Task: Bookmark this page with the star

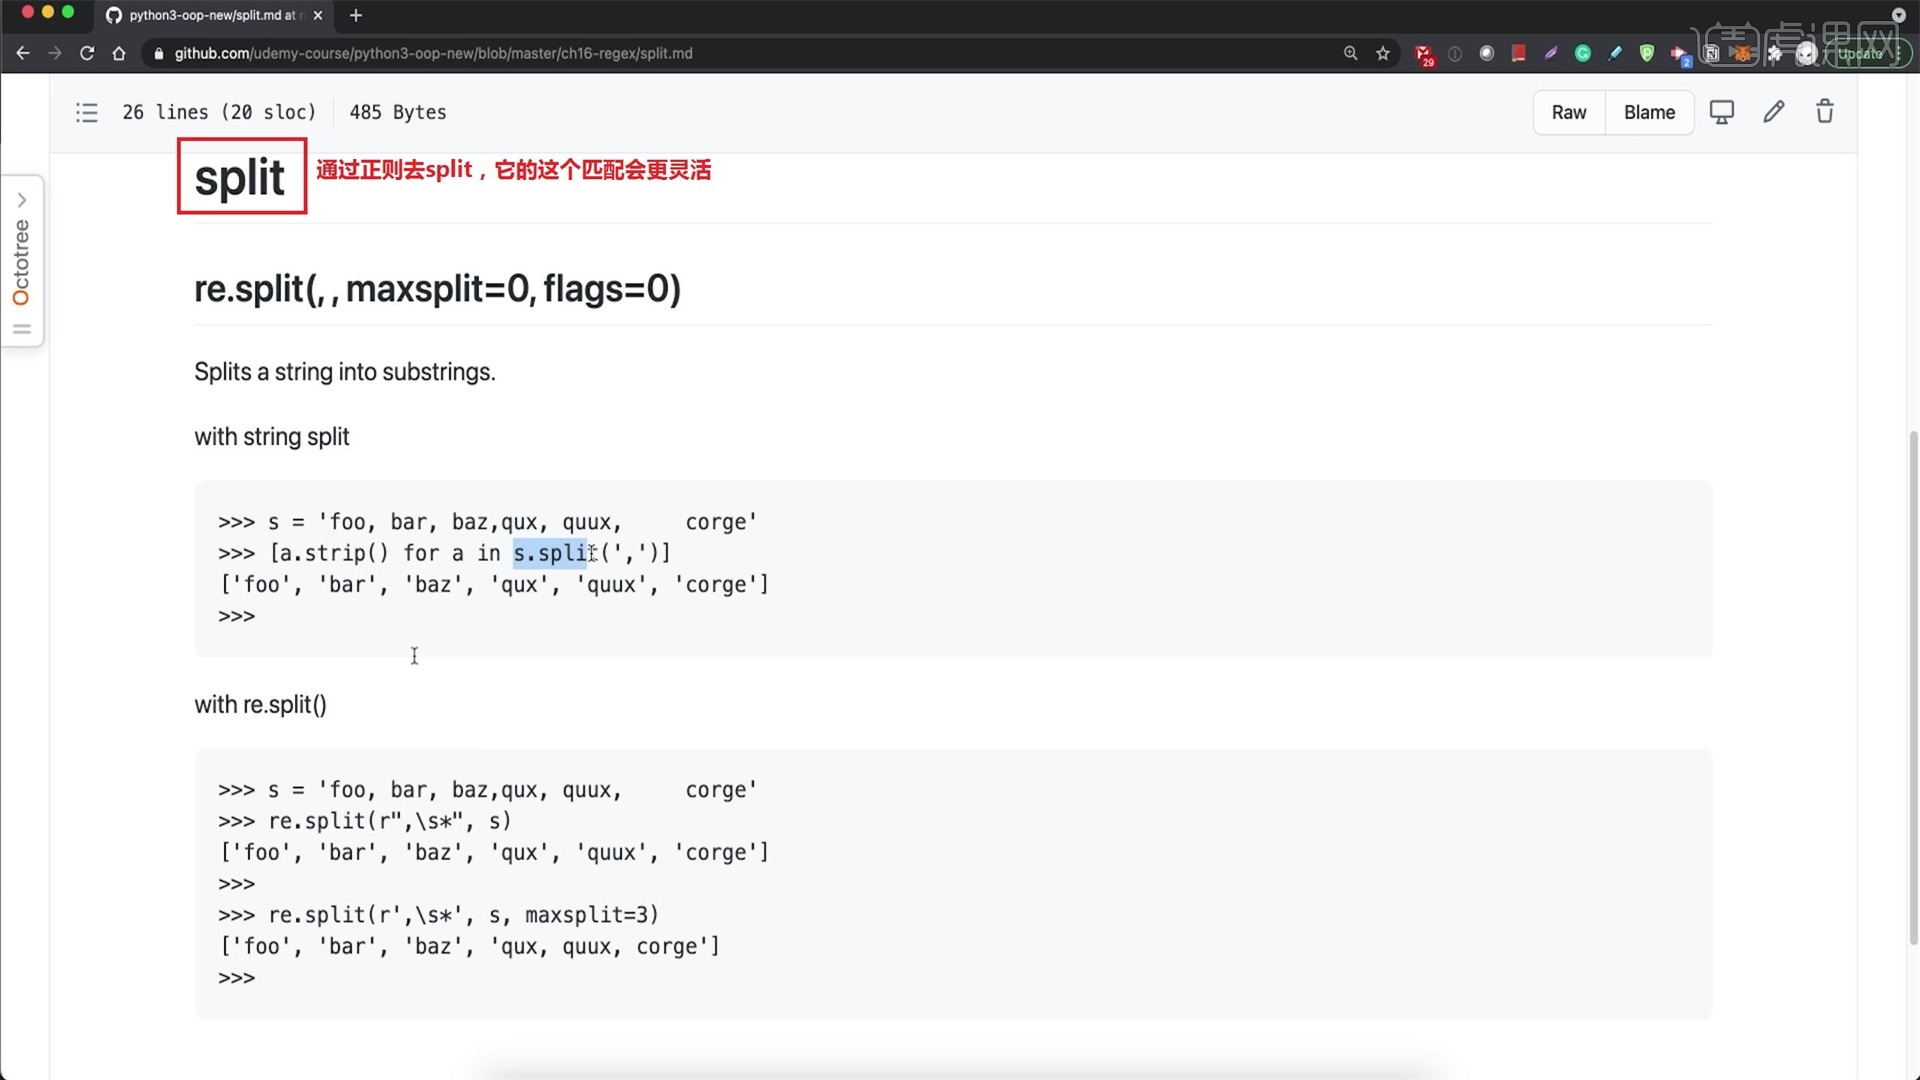Action: (1383, 53)
